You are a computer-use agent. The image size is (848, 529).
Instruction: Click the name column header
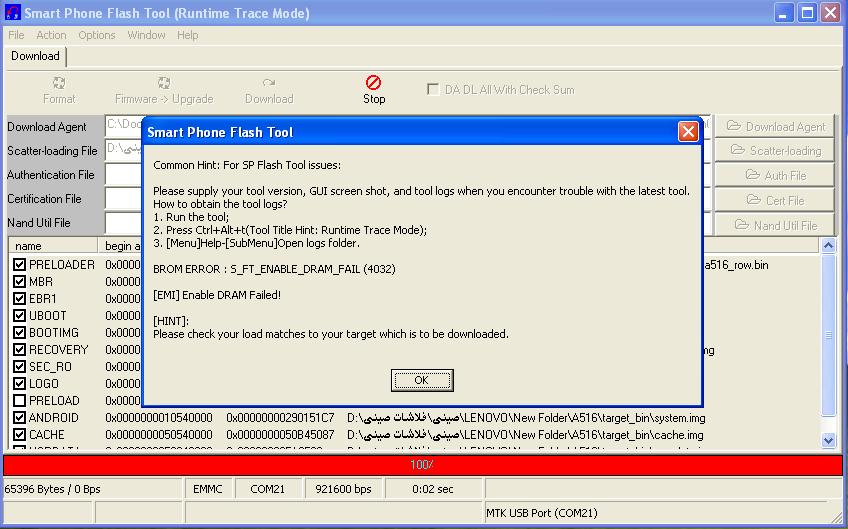pos(53,246)
